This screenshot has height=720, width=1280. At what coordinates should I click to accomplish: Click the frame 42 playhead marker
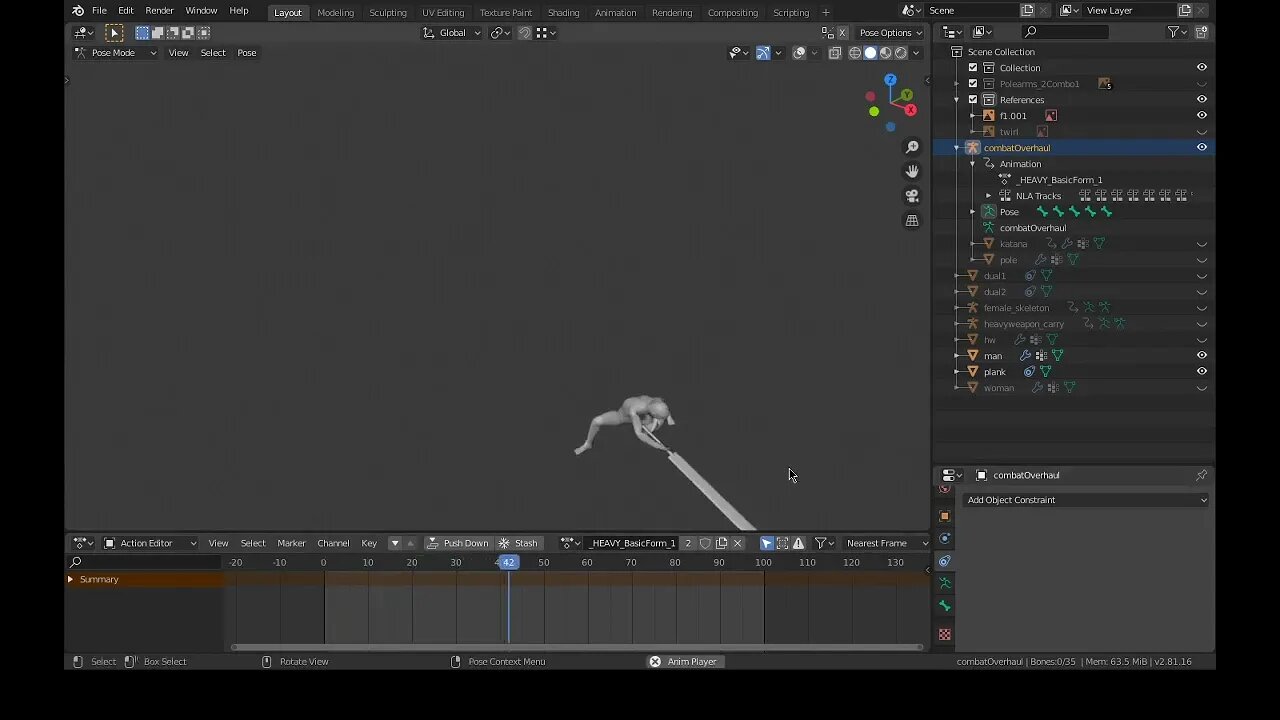[508, 562]
